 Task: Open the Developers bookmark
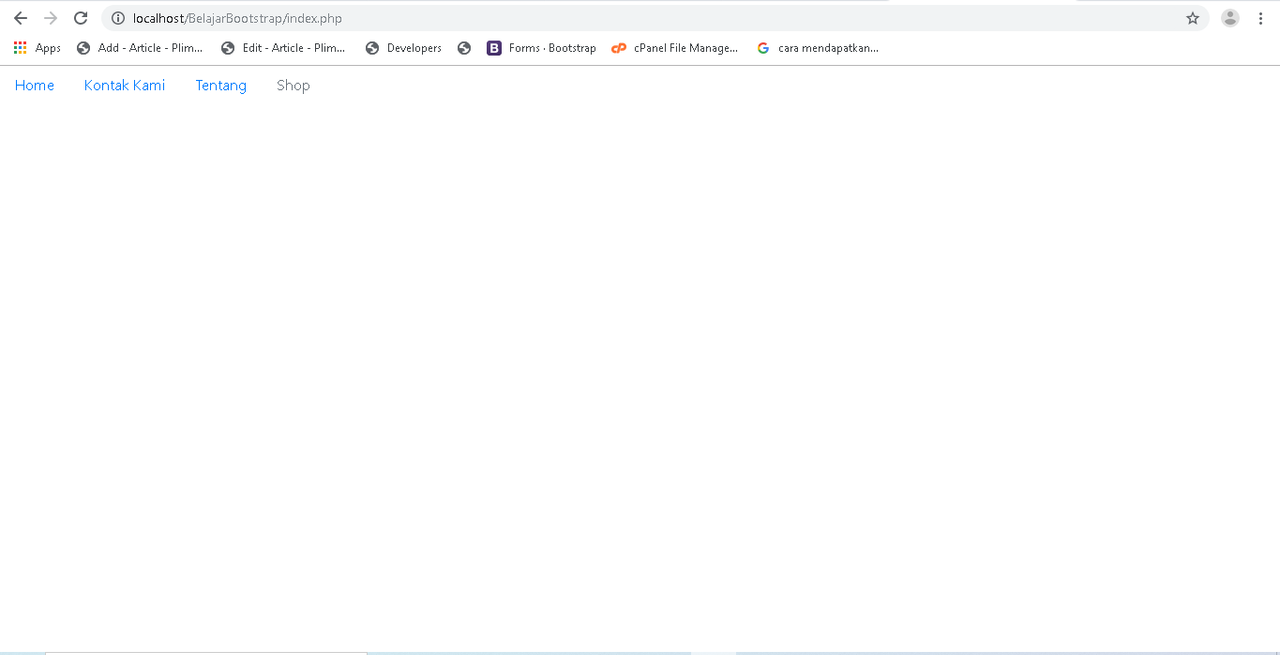(x=403, y=48)
